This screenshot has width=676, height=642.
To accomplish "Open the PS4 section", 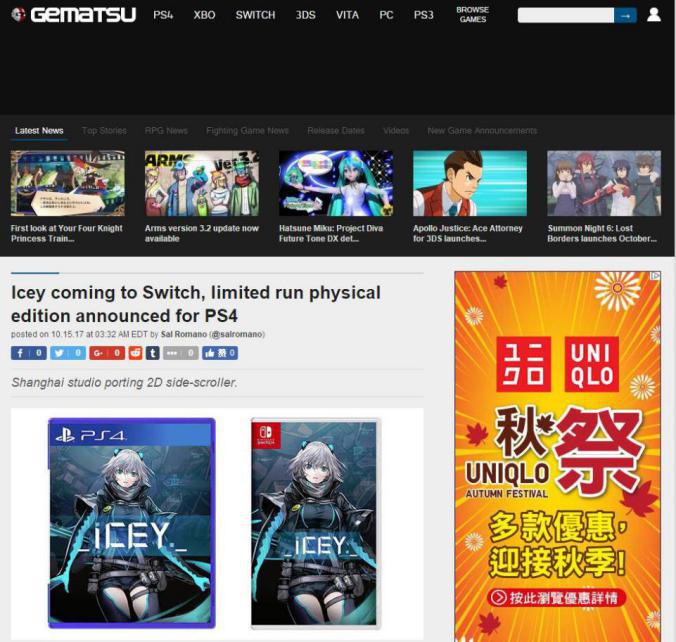I will point(163,15).
